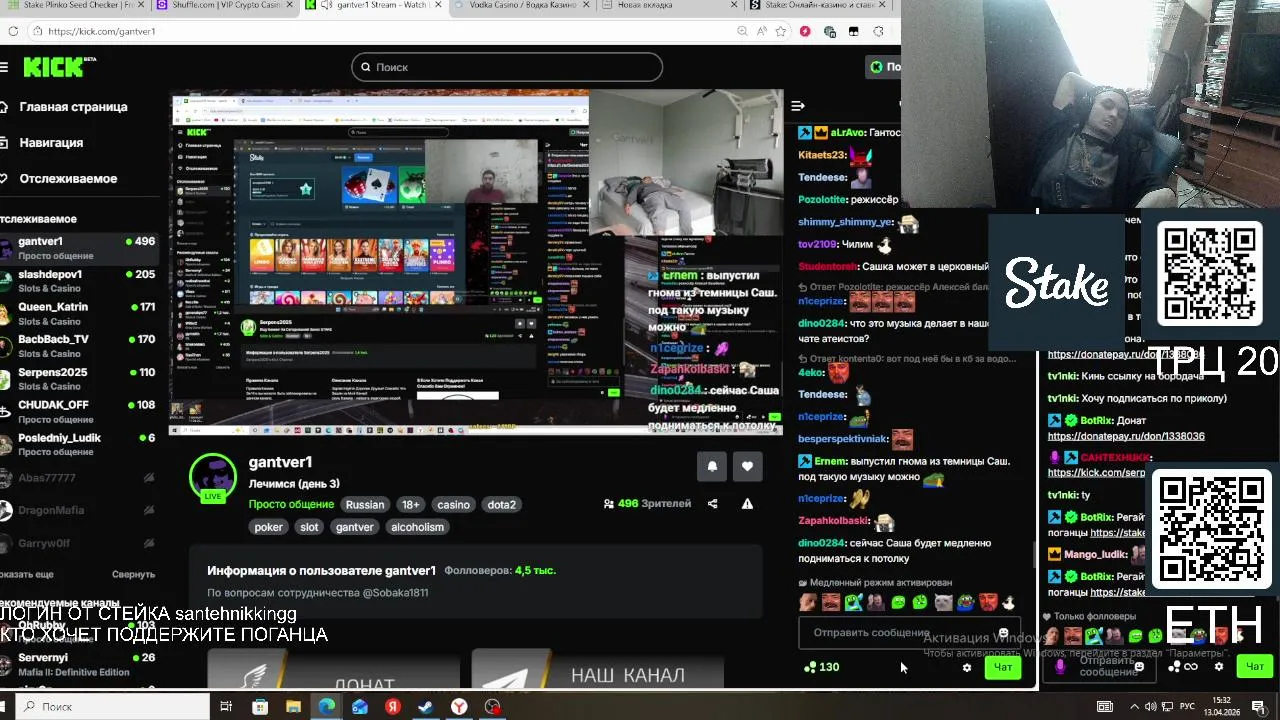1280x720 pixels.
Task: Switch to the Shuffle.com browser tab
Action: click(224, 5)
